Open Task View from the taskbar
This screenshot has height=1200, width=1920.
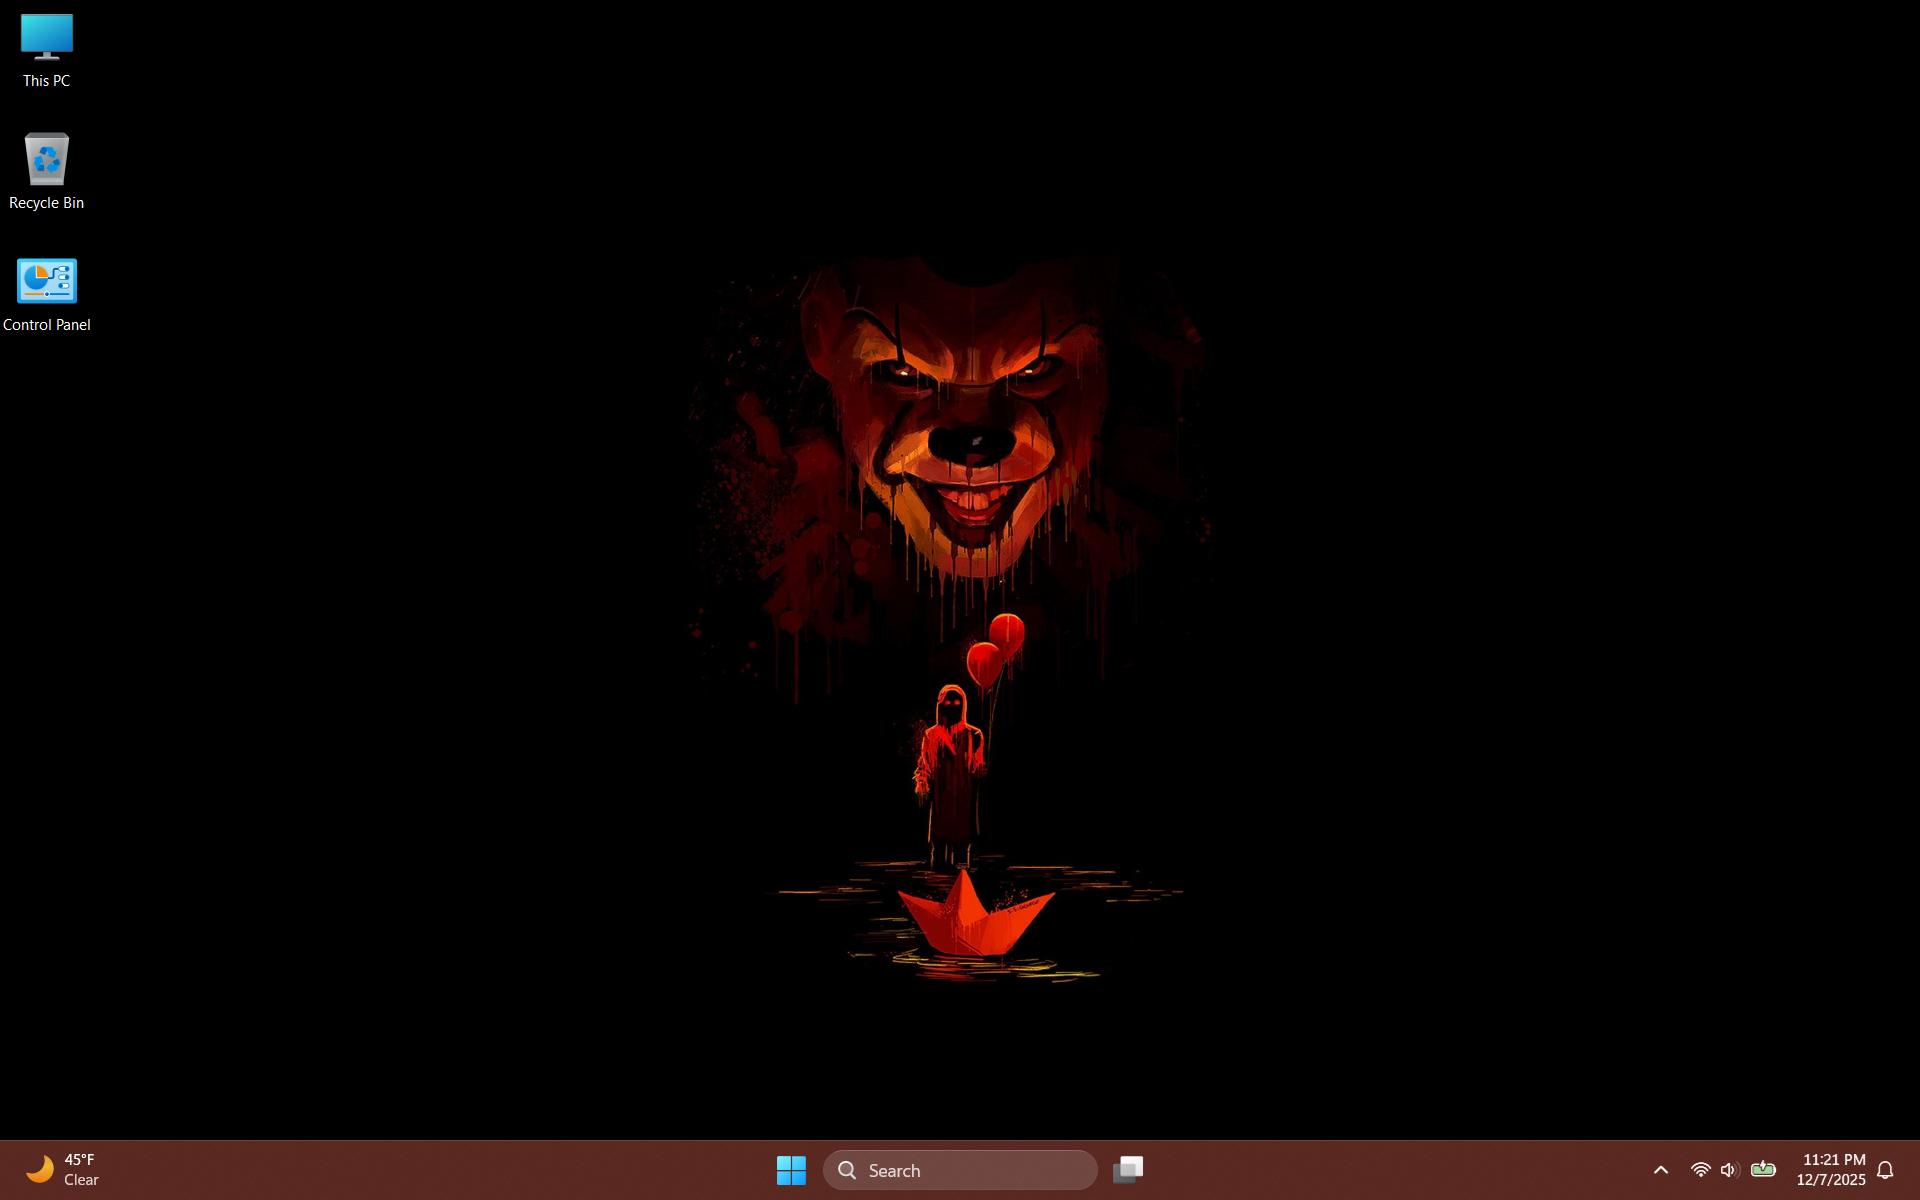(1129, 1169)
